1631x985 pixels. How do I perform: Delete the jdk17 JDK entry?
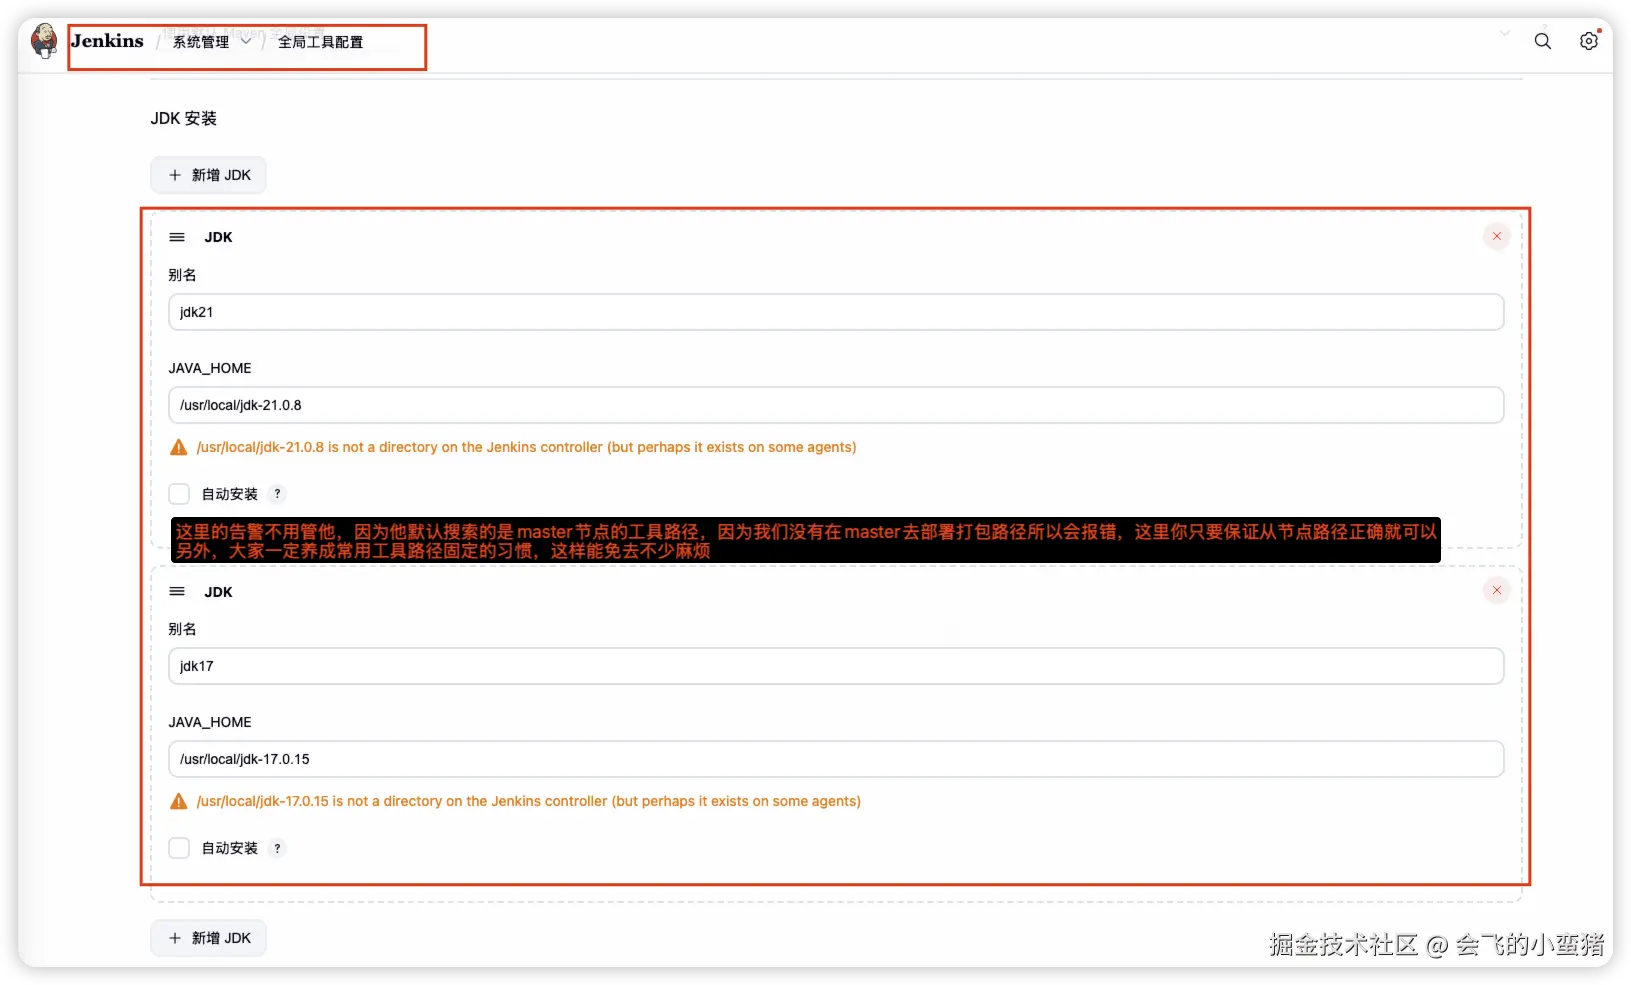point(1497,590)
